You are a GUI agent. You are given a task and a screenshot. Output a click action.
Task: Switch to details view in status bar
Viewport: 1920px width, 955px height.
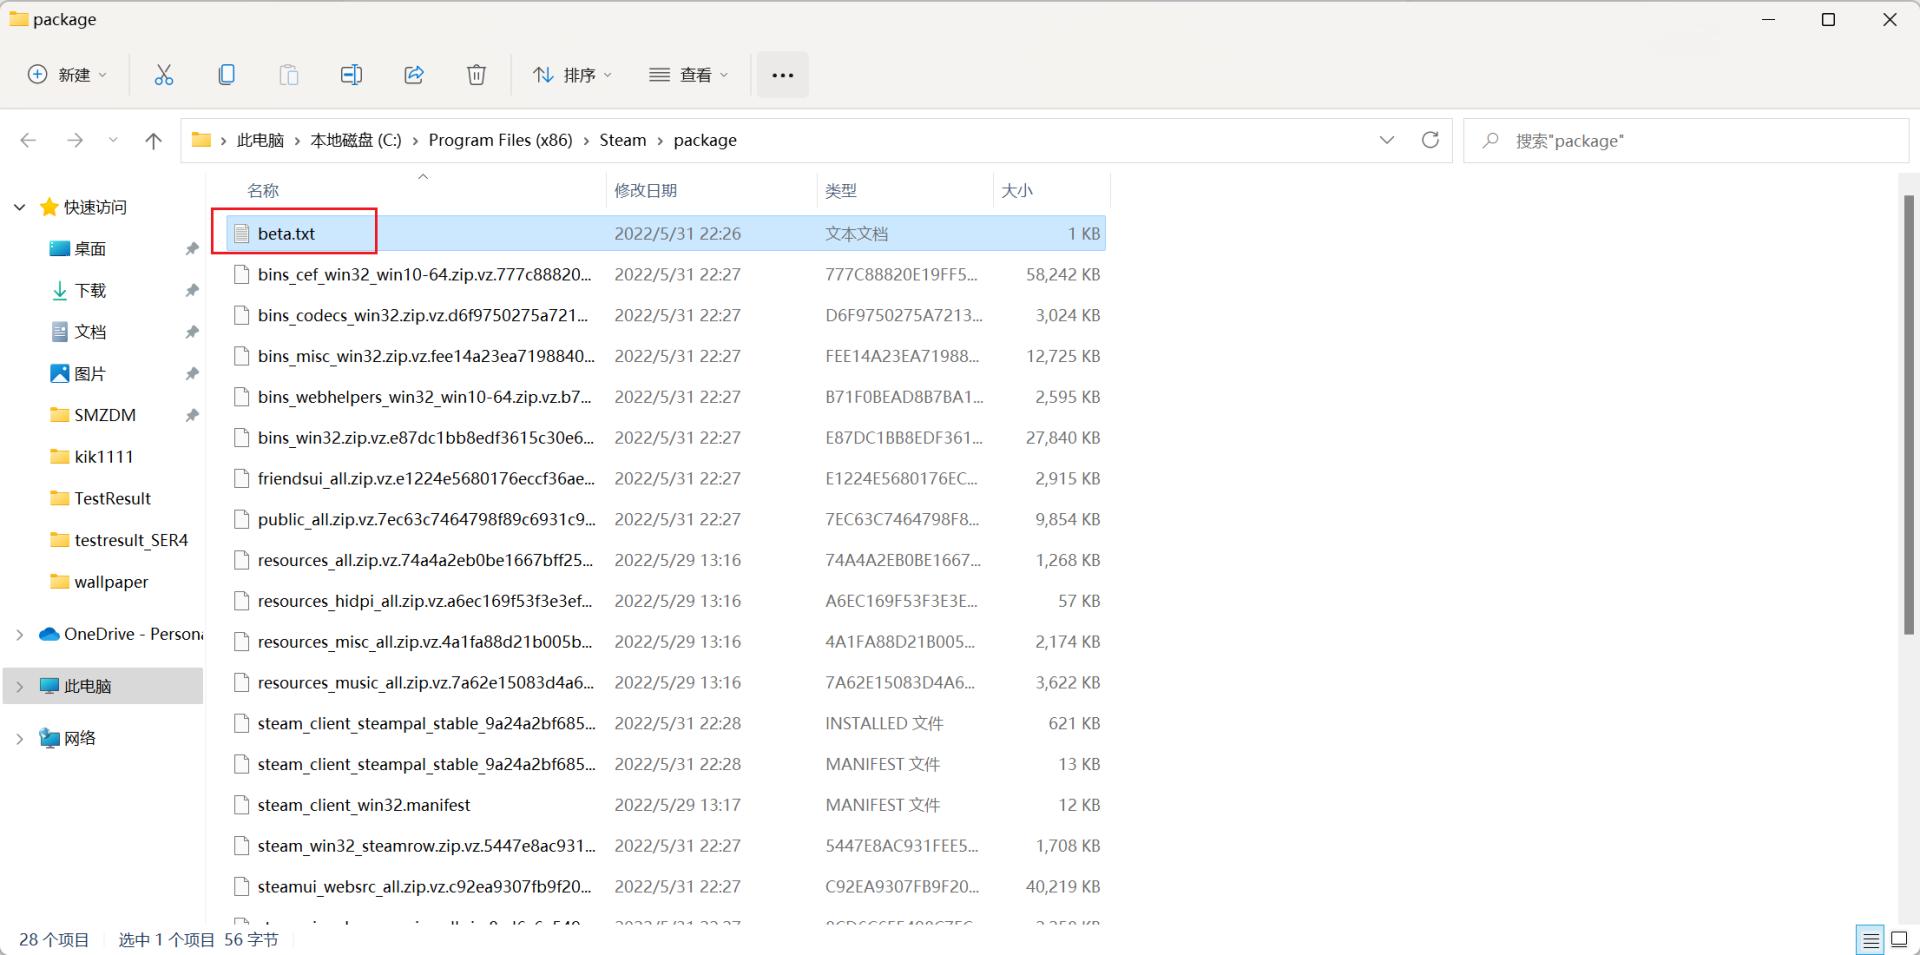tap(1870, 939)
